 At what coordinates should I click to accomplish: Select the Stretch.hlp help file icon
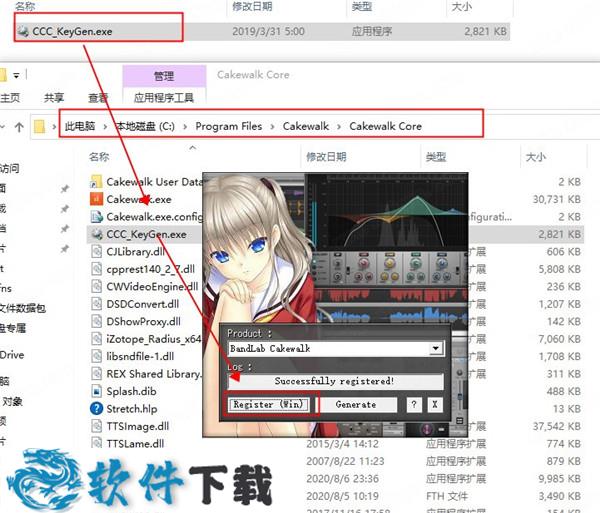point(96,409)
